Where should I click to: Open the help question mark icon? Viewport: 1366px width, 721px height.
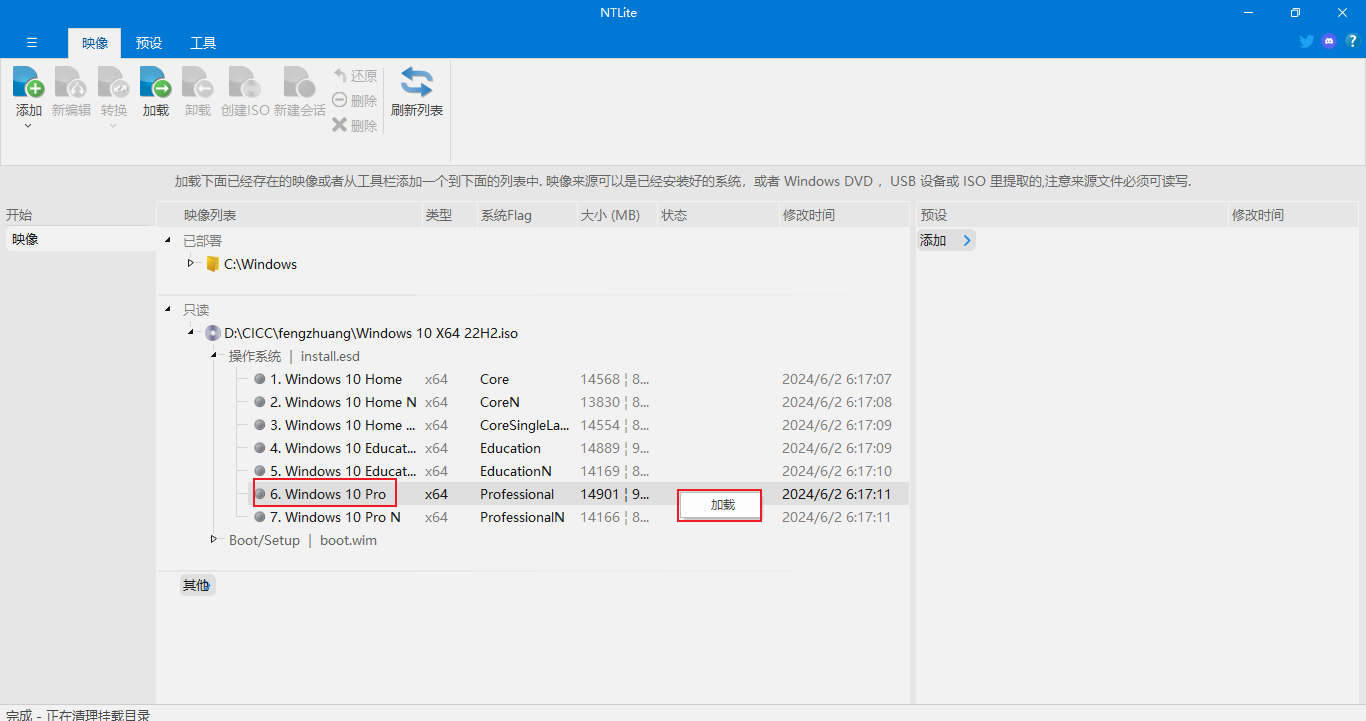coord(1352,42)
